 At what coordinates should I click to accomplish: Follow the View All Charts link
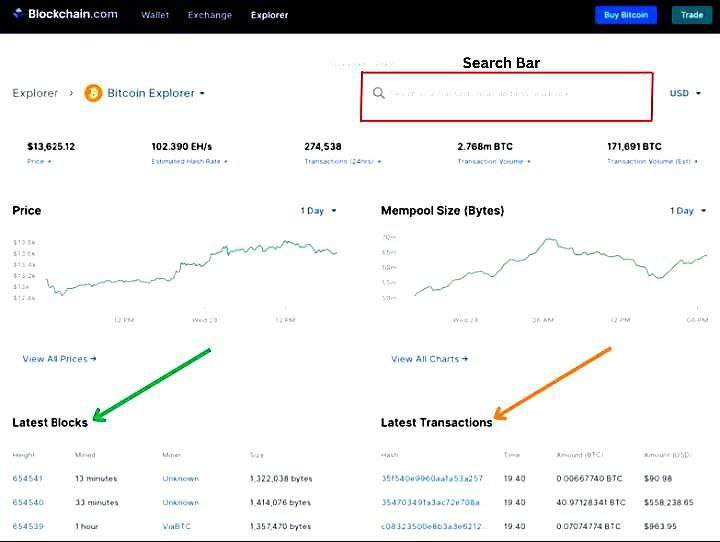coord(429,359)
